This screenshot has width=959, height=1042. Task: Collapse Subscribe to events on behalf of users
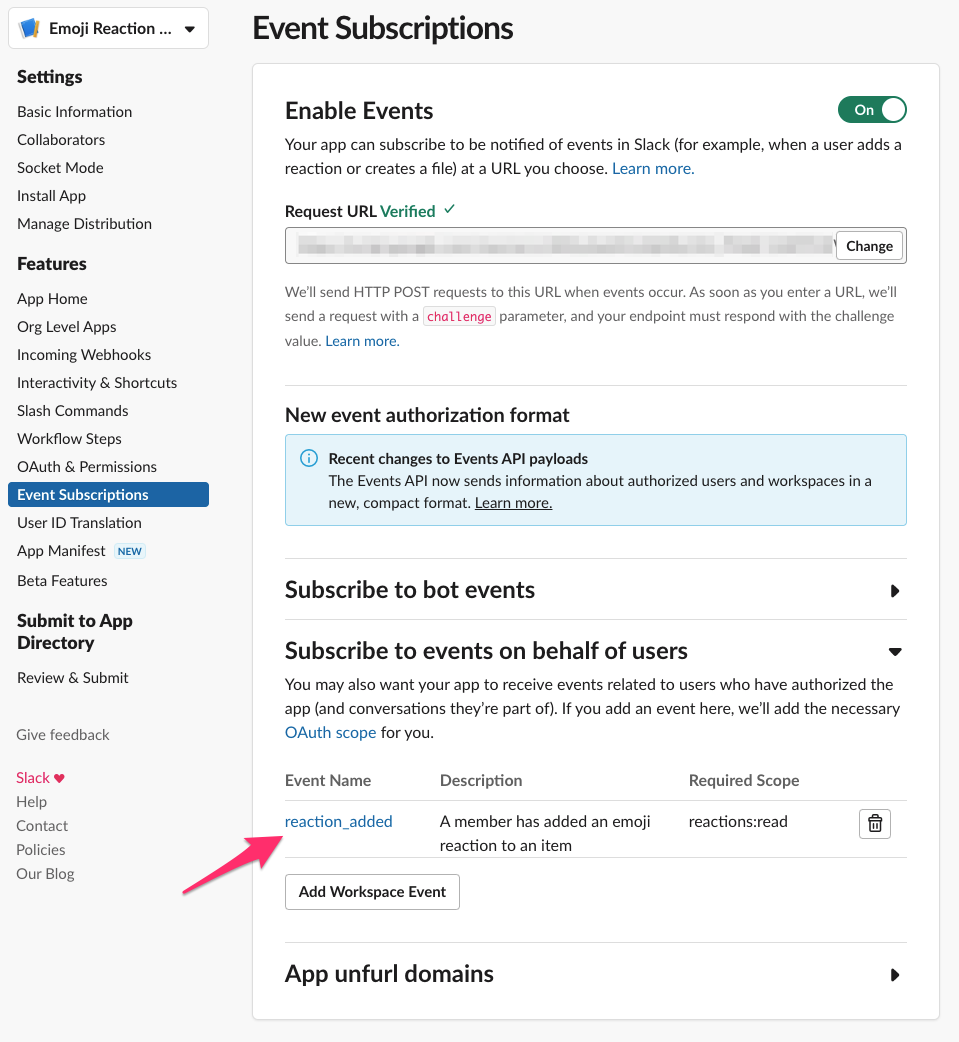895,652
